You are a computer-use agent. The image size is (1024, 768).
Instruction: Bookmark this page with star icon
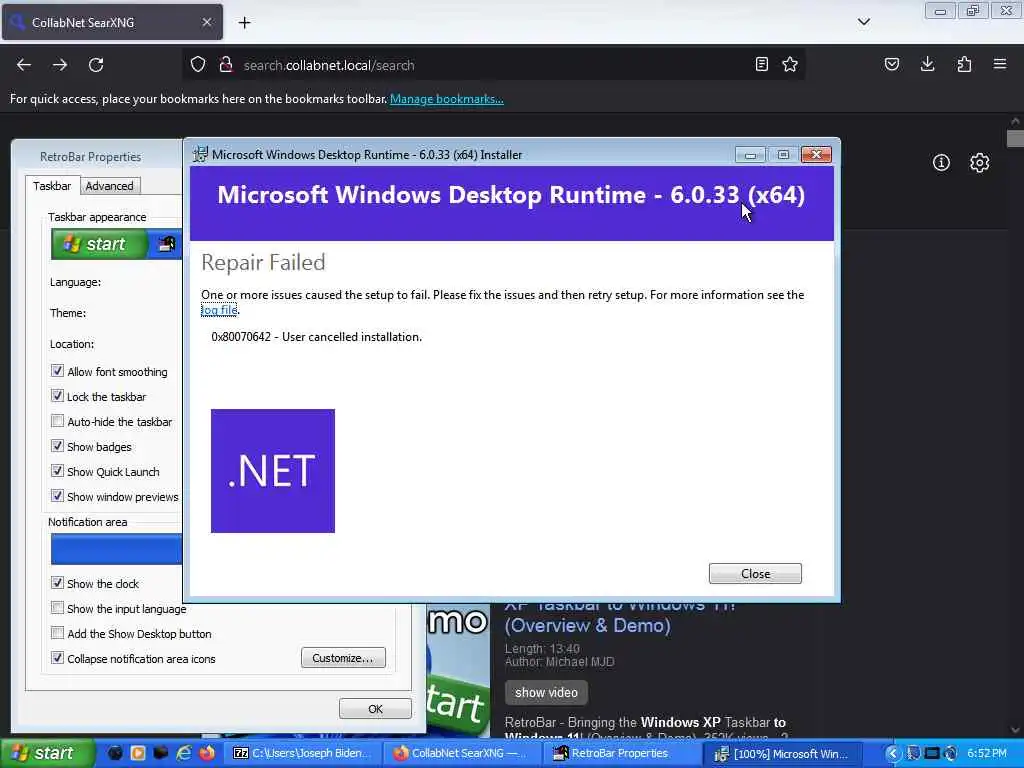(x=790, y=64)
